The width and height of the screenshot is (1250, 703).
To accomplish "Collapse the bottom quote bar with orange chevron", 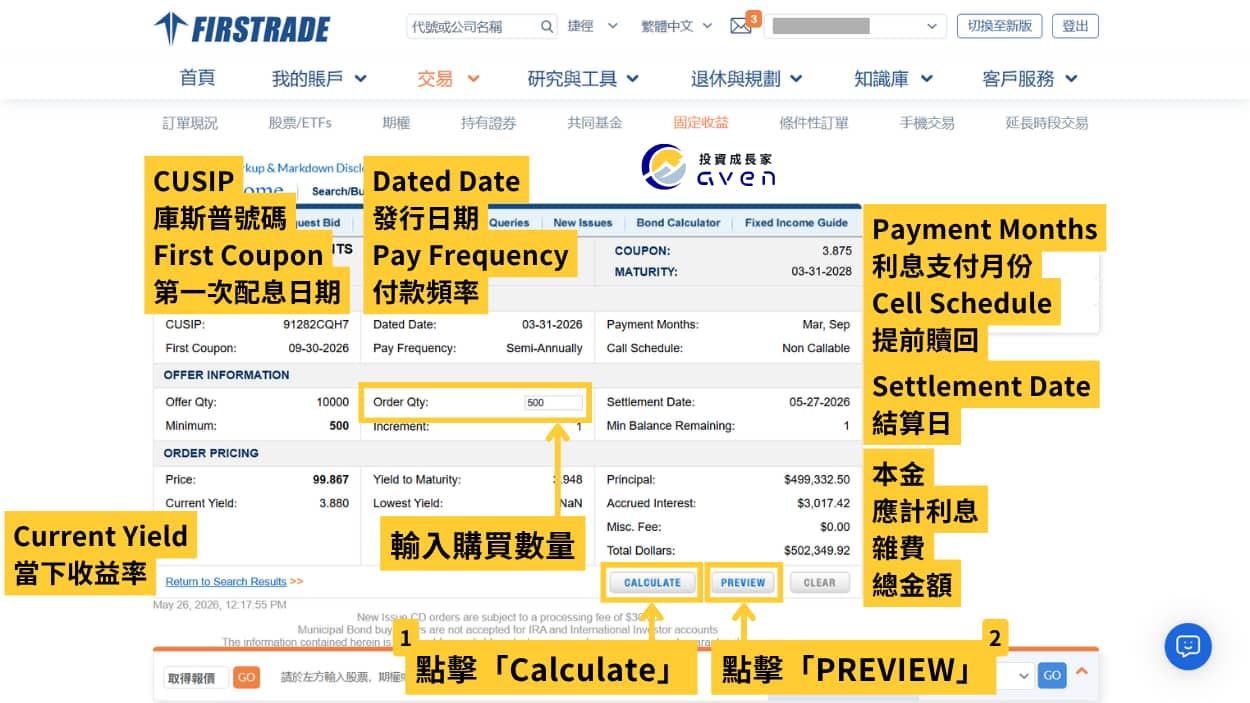I will coord(1081,672).
